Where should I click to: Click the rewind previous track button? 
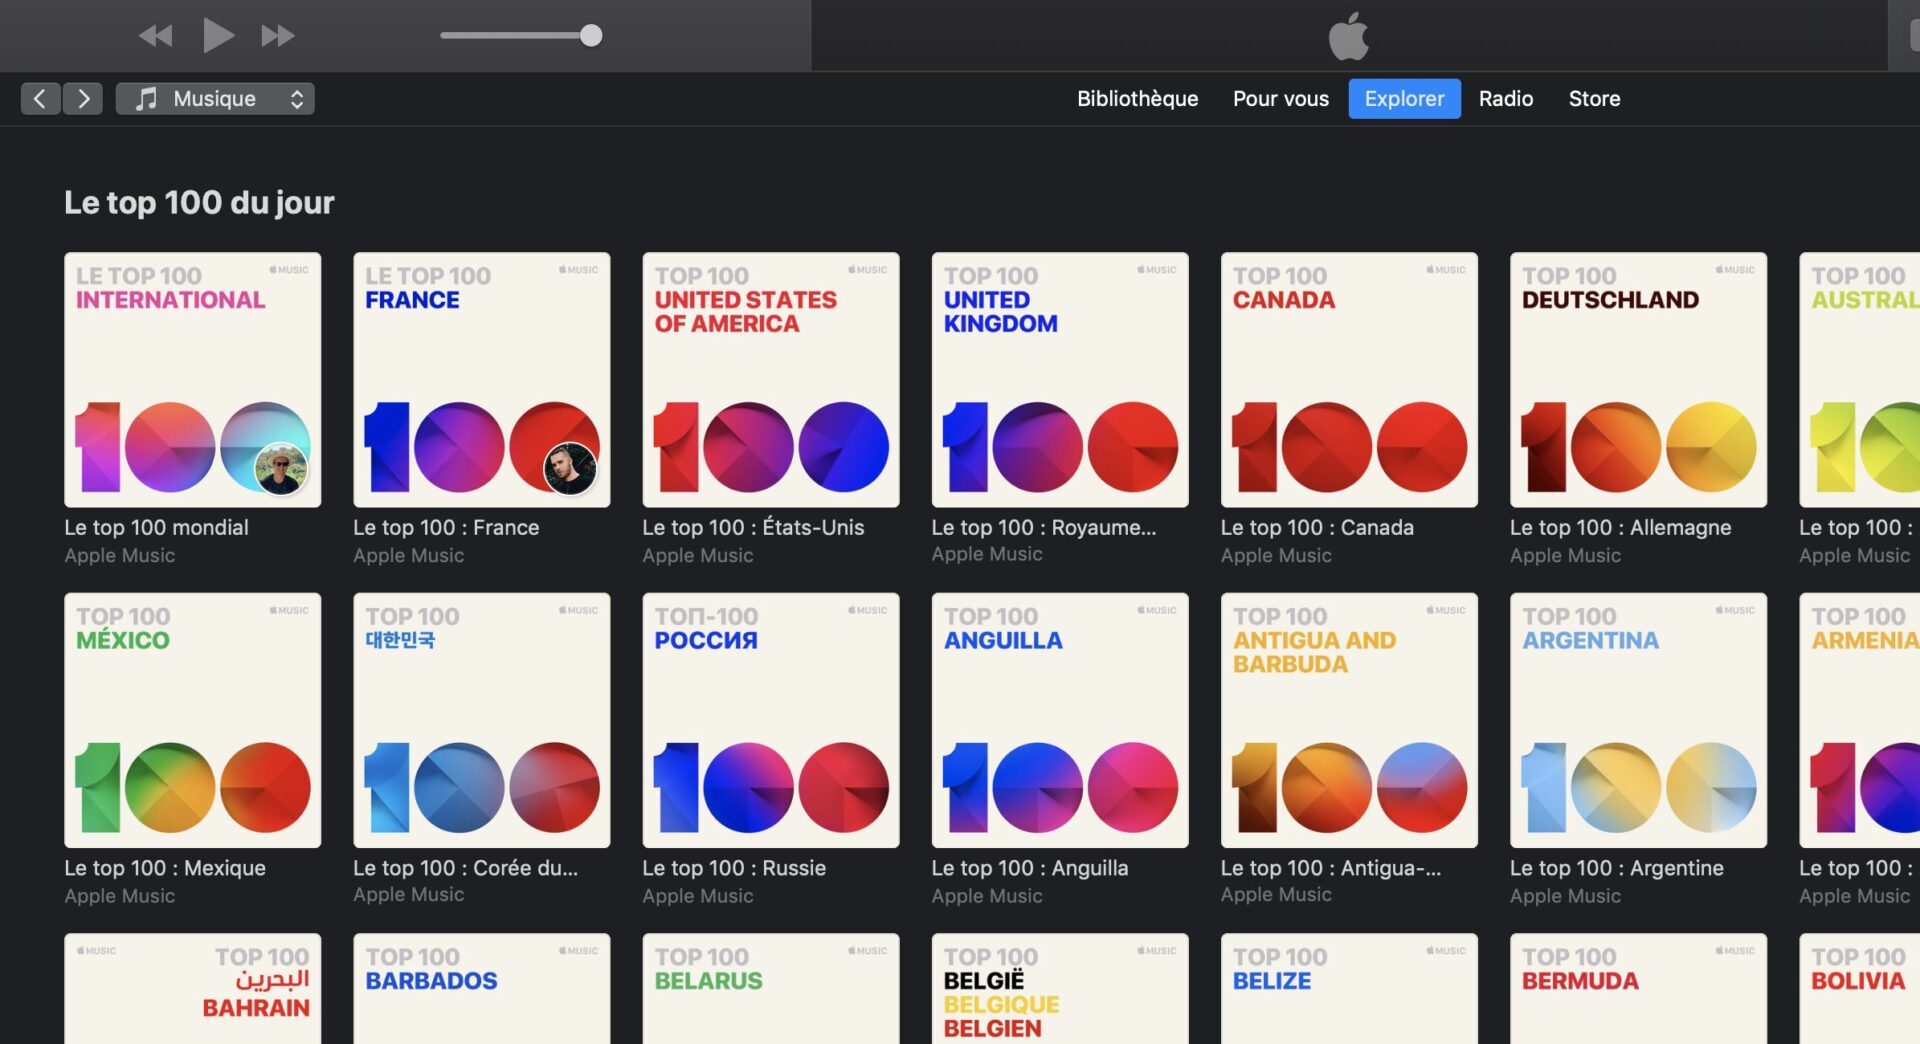tap(155, 36)
